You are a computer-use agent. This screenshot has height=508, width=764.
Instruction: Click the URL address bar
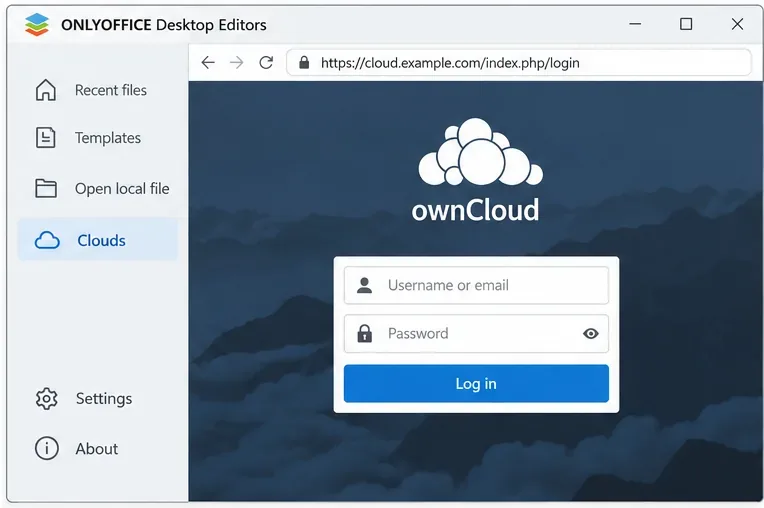pyautogui.click(x=519, y=62)
